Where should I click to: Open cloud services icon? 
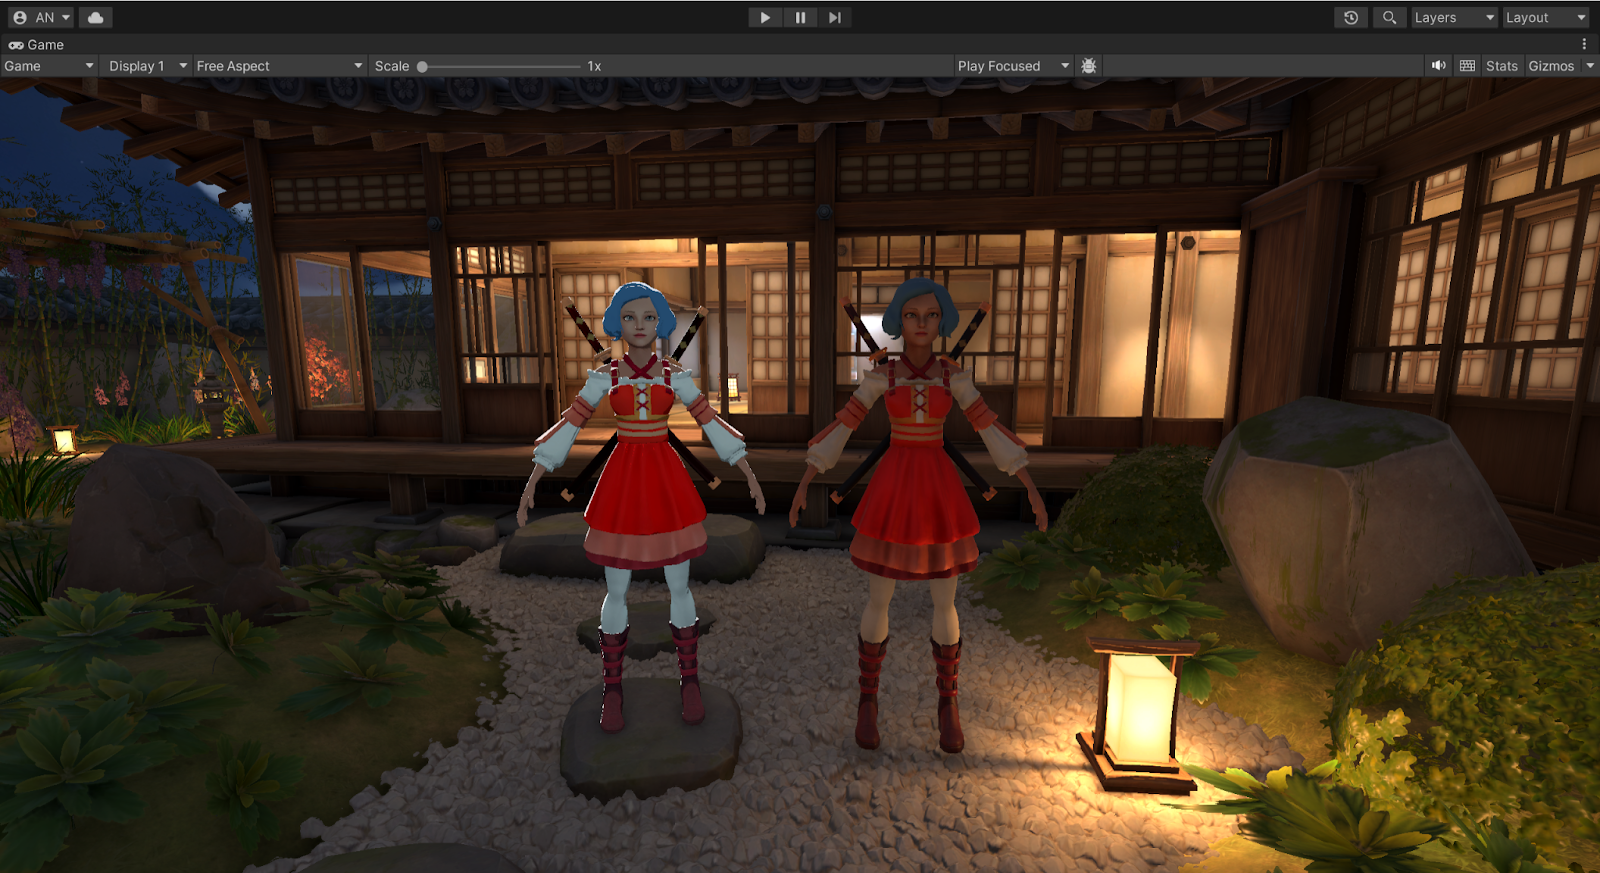click(96, 17)
